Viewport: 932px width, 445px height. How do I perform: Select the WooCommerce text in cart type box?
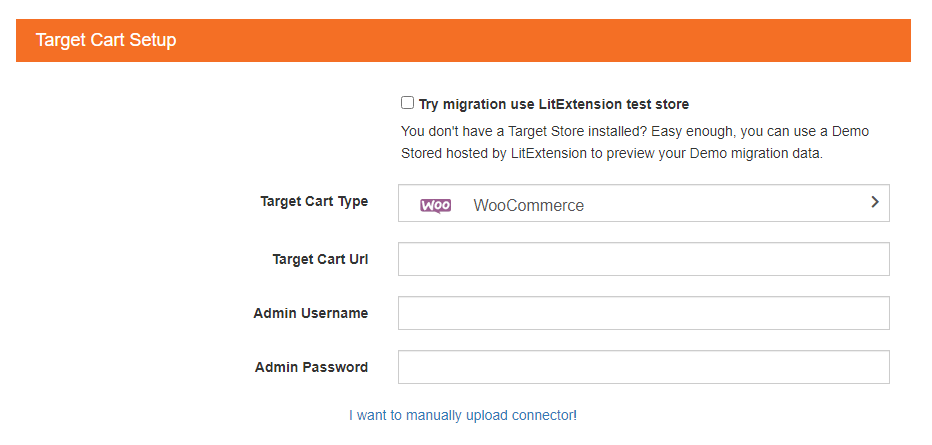(528, 206)
